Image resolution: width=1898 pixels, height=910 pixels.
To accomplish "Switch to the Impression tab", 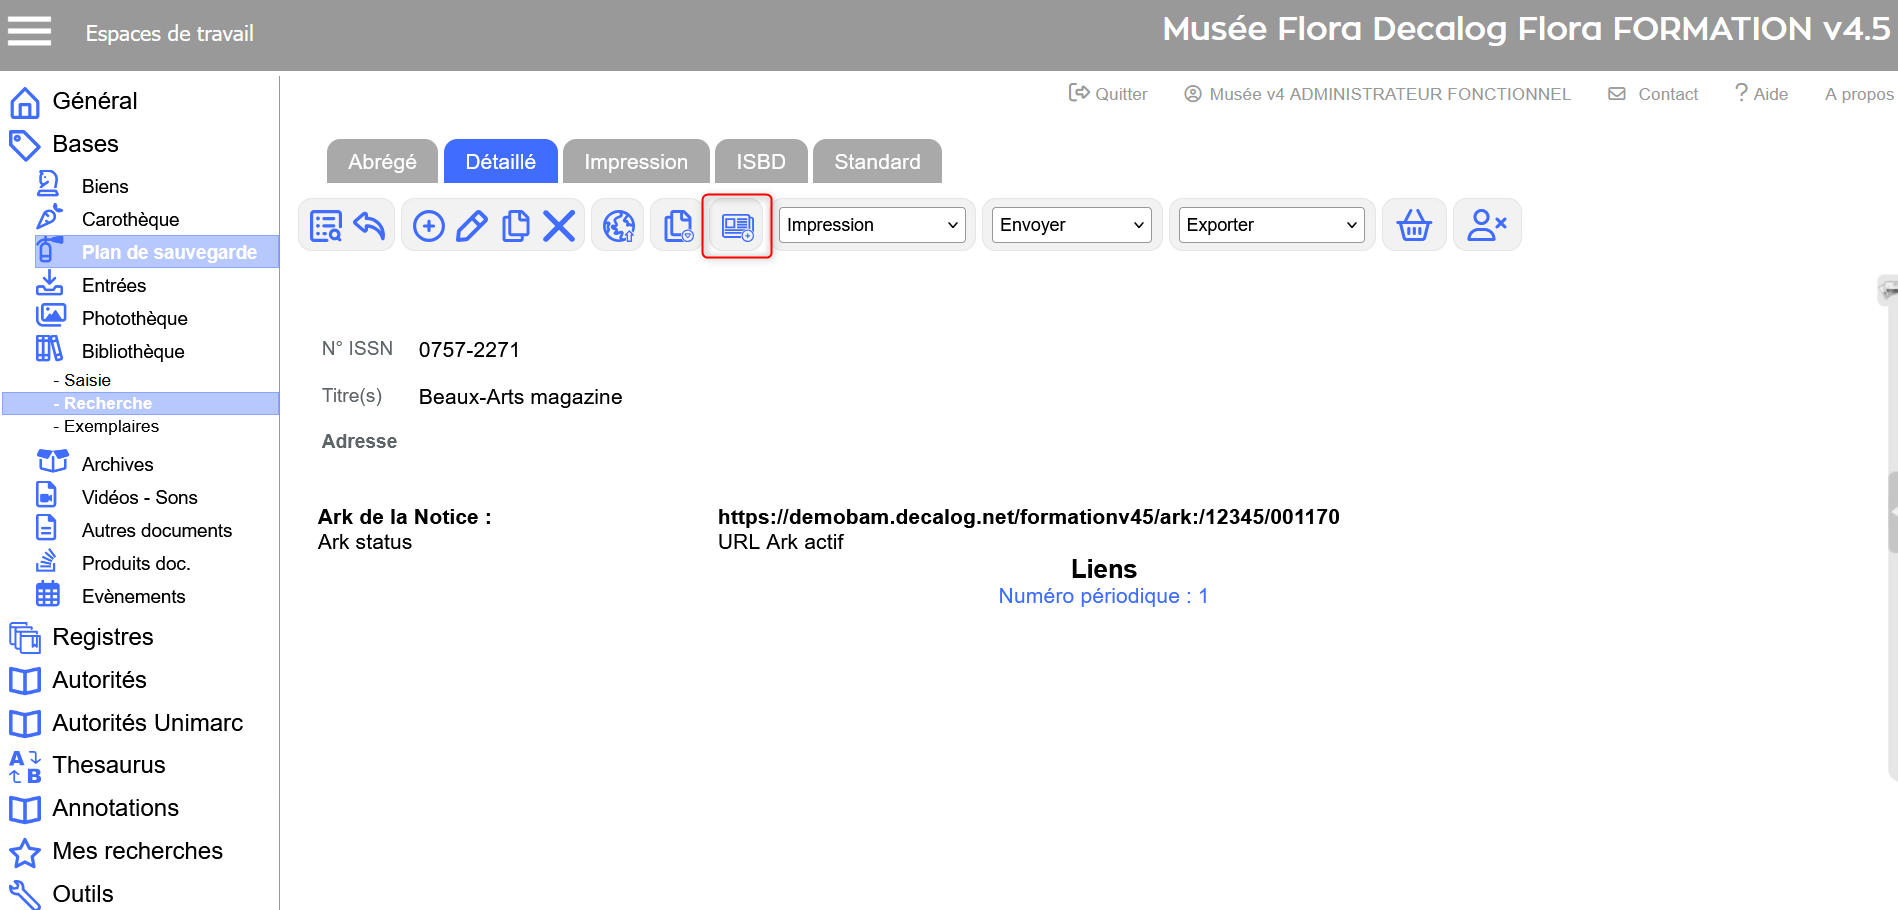I will click(636, 161).
